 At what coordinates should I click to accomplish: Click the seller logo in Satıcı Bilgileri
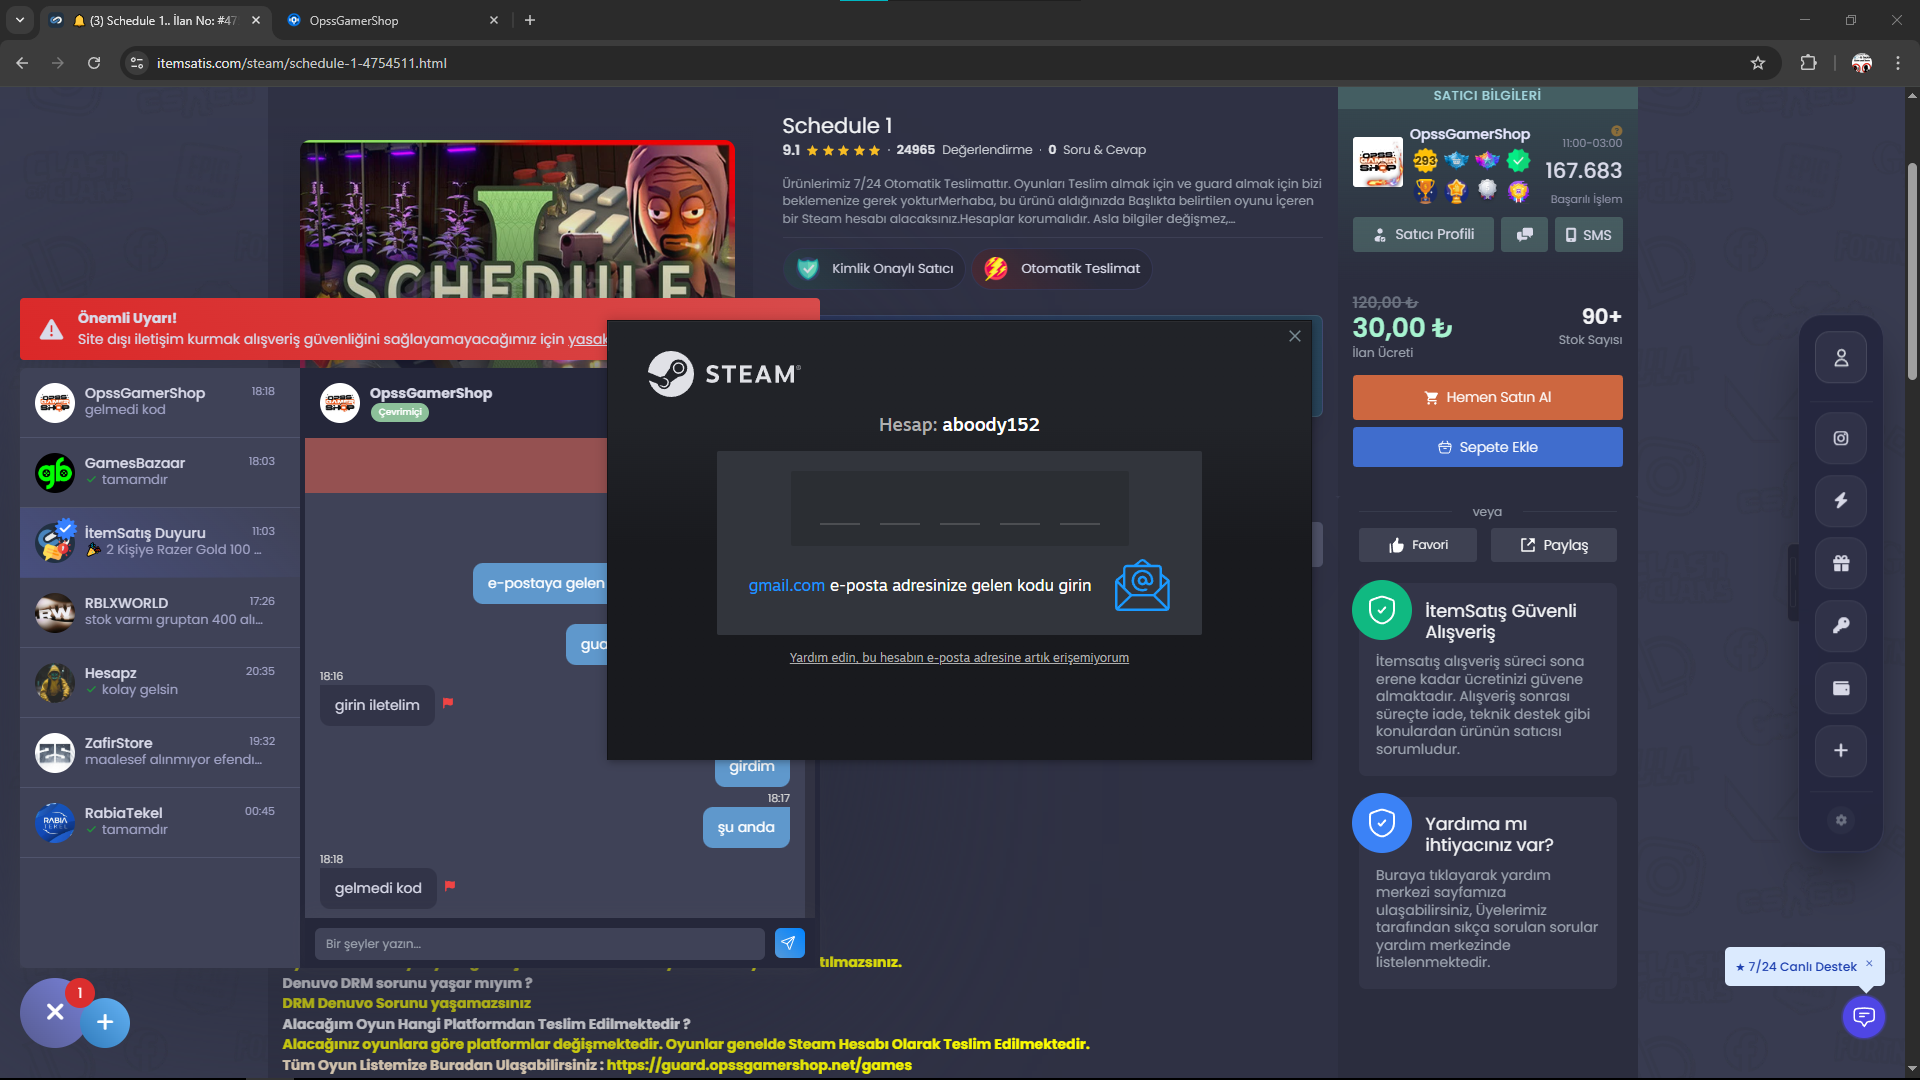[x=1378, y=162]
